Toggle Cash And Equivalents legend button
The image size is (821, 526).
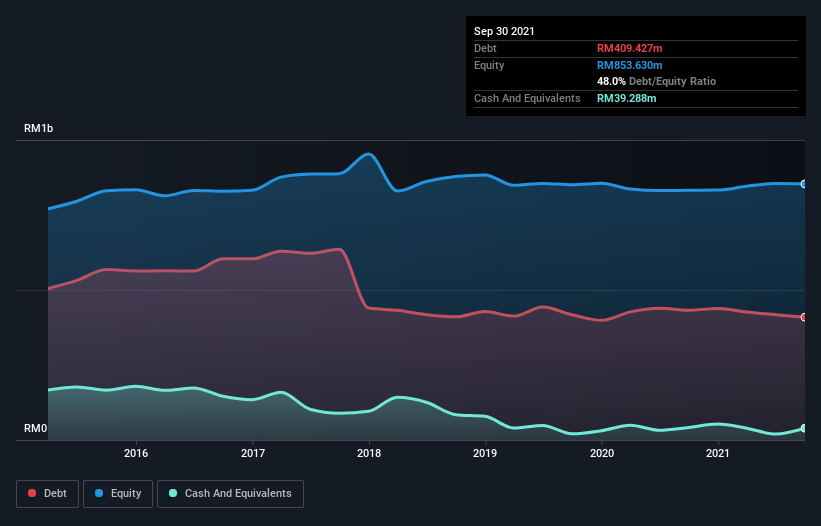click(230, 494)
